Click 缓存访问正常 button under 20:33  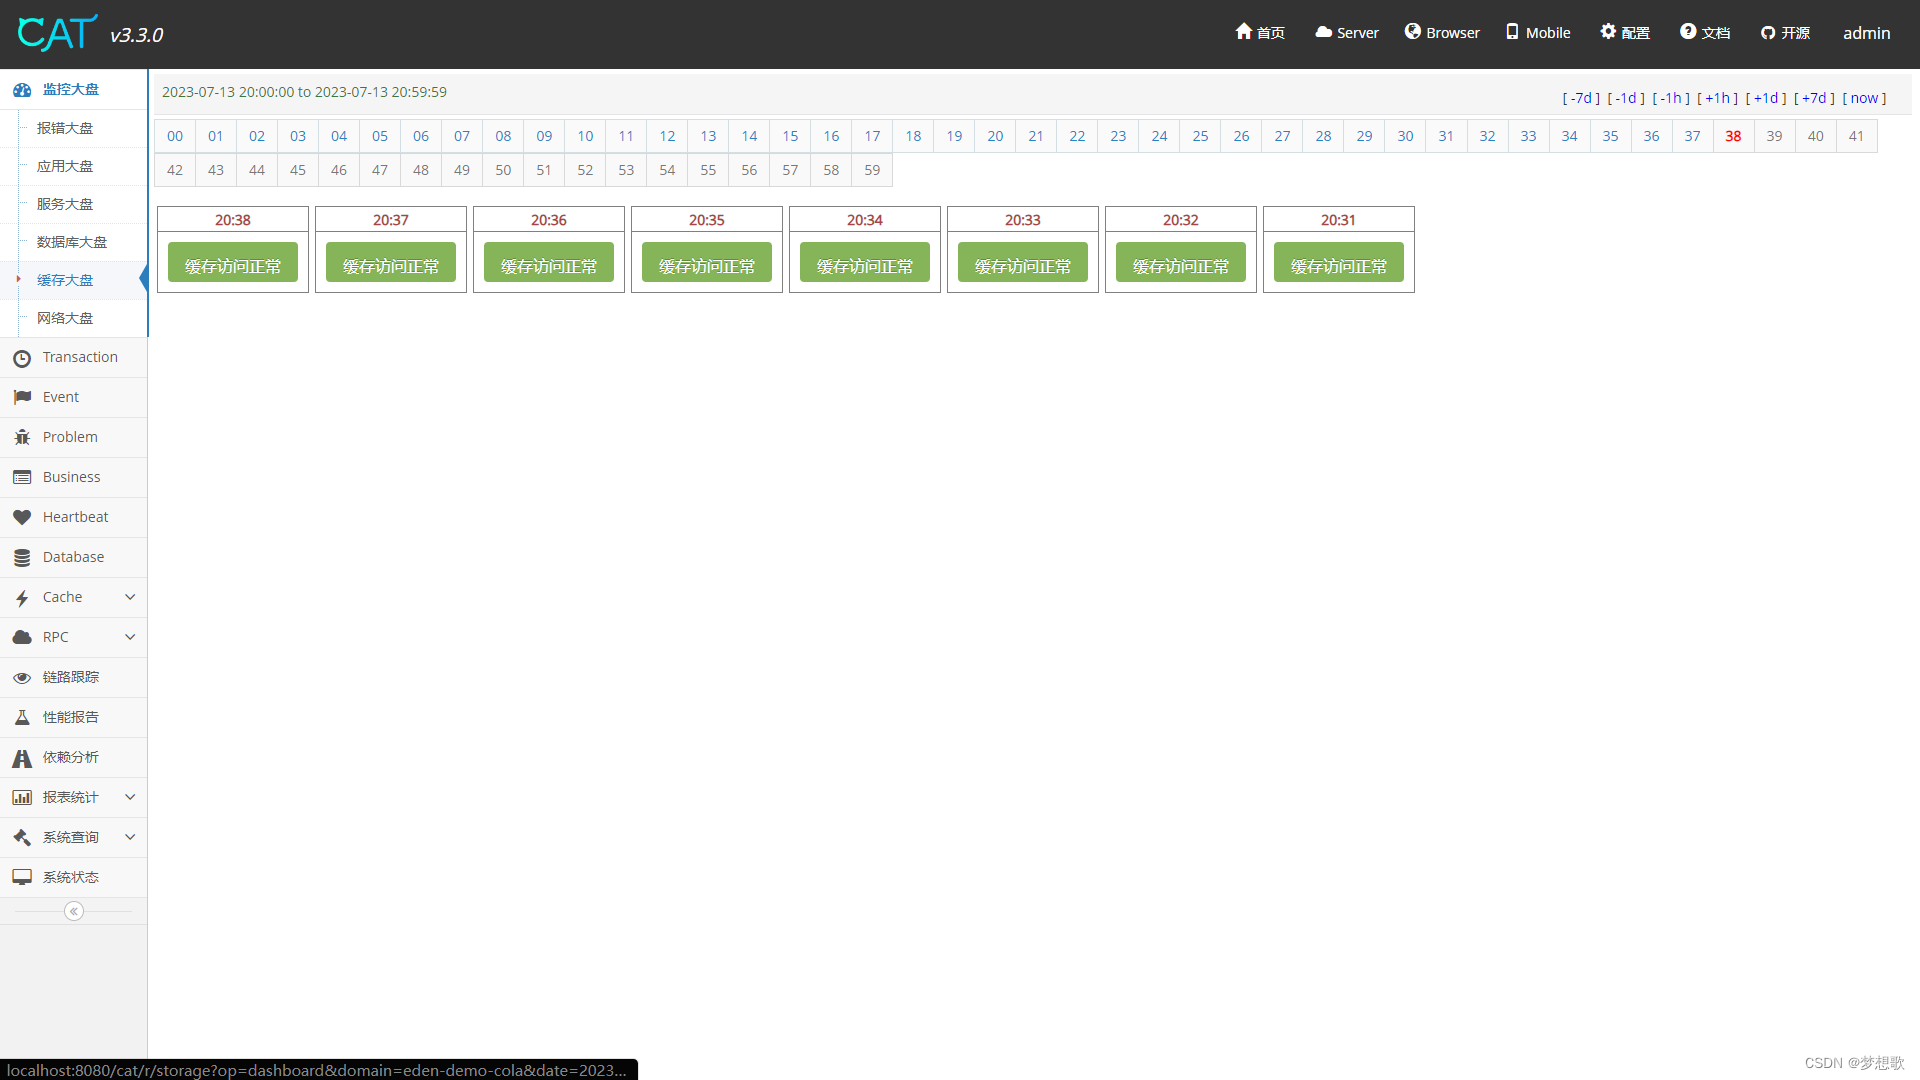(x=1023, y=263)
